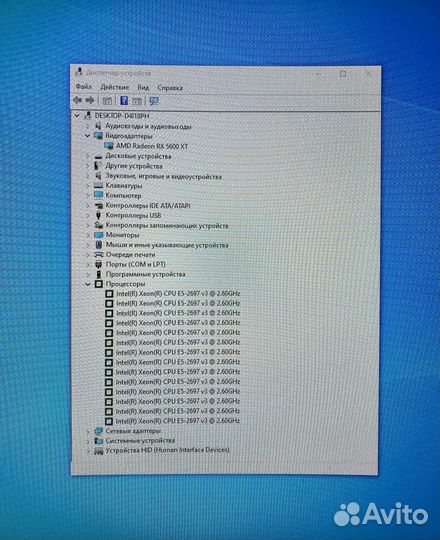
Task: Collapse the DESKTOP-D4I18PH root node
Action: (x=77, y=116)
